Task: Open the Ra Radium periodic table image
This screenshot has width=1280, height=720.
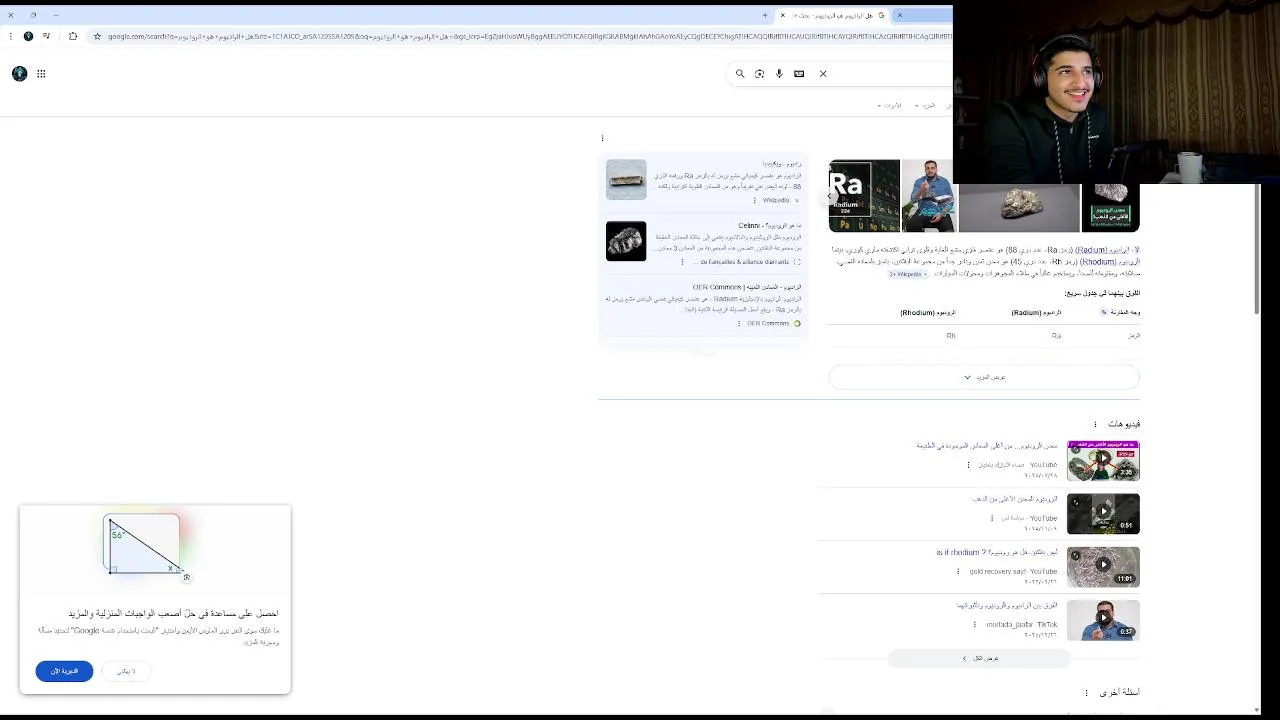Action: click(864, 195)
